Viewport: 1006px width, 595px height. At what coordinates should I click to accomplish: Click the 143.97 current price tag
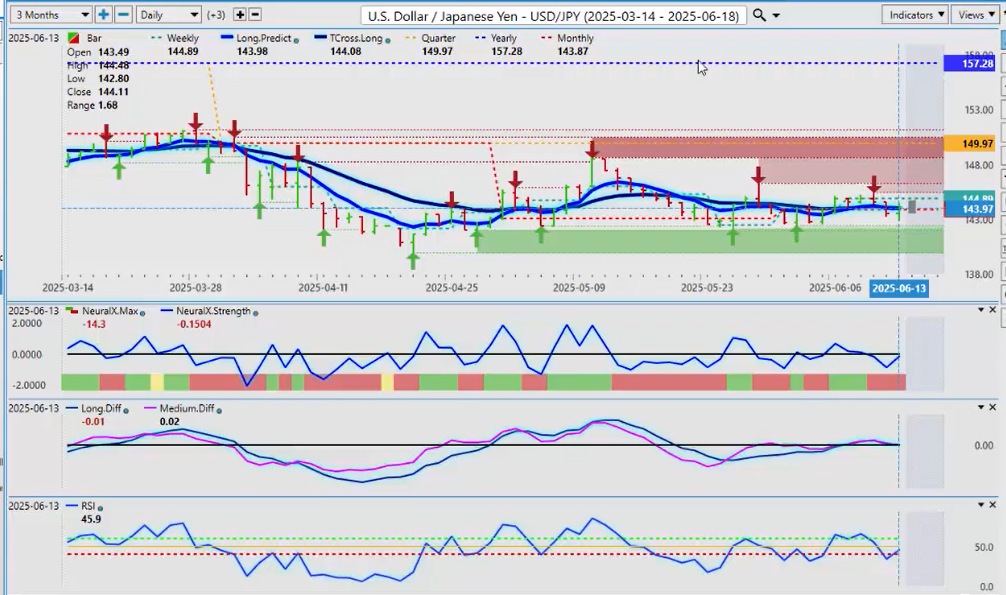tap(969, 209)
